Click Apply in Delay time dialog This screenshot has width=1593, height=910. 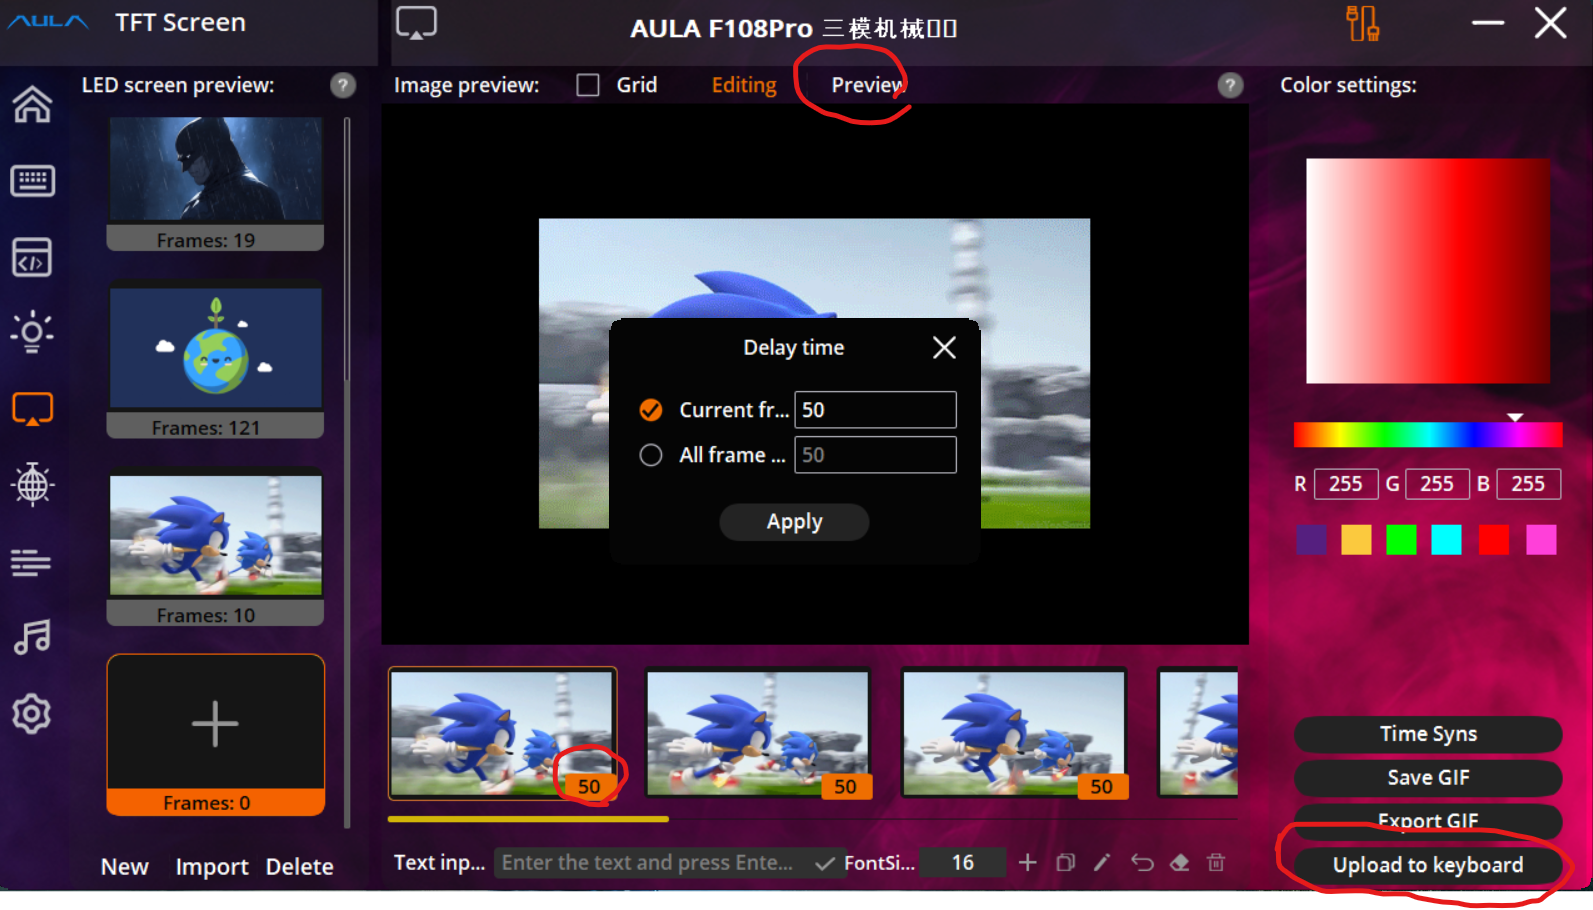794,522
